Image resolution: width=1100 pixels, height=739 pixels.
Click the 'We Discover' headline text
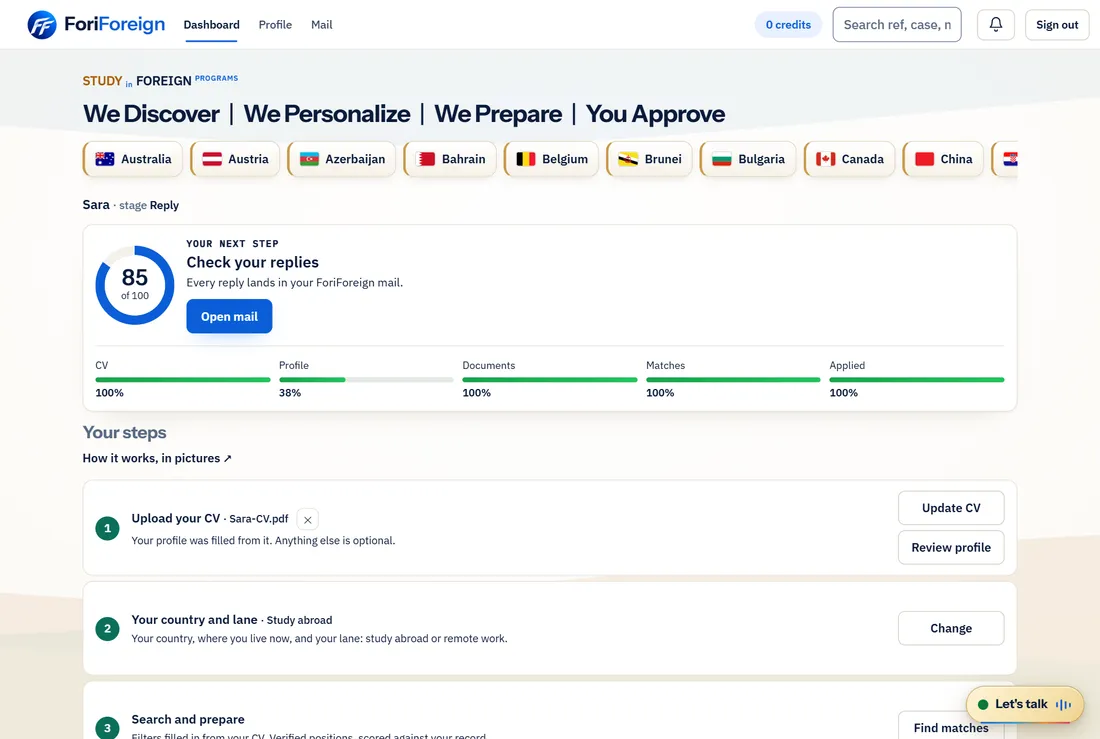[151, 114]
